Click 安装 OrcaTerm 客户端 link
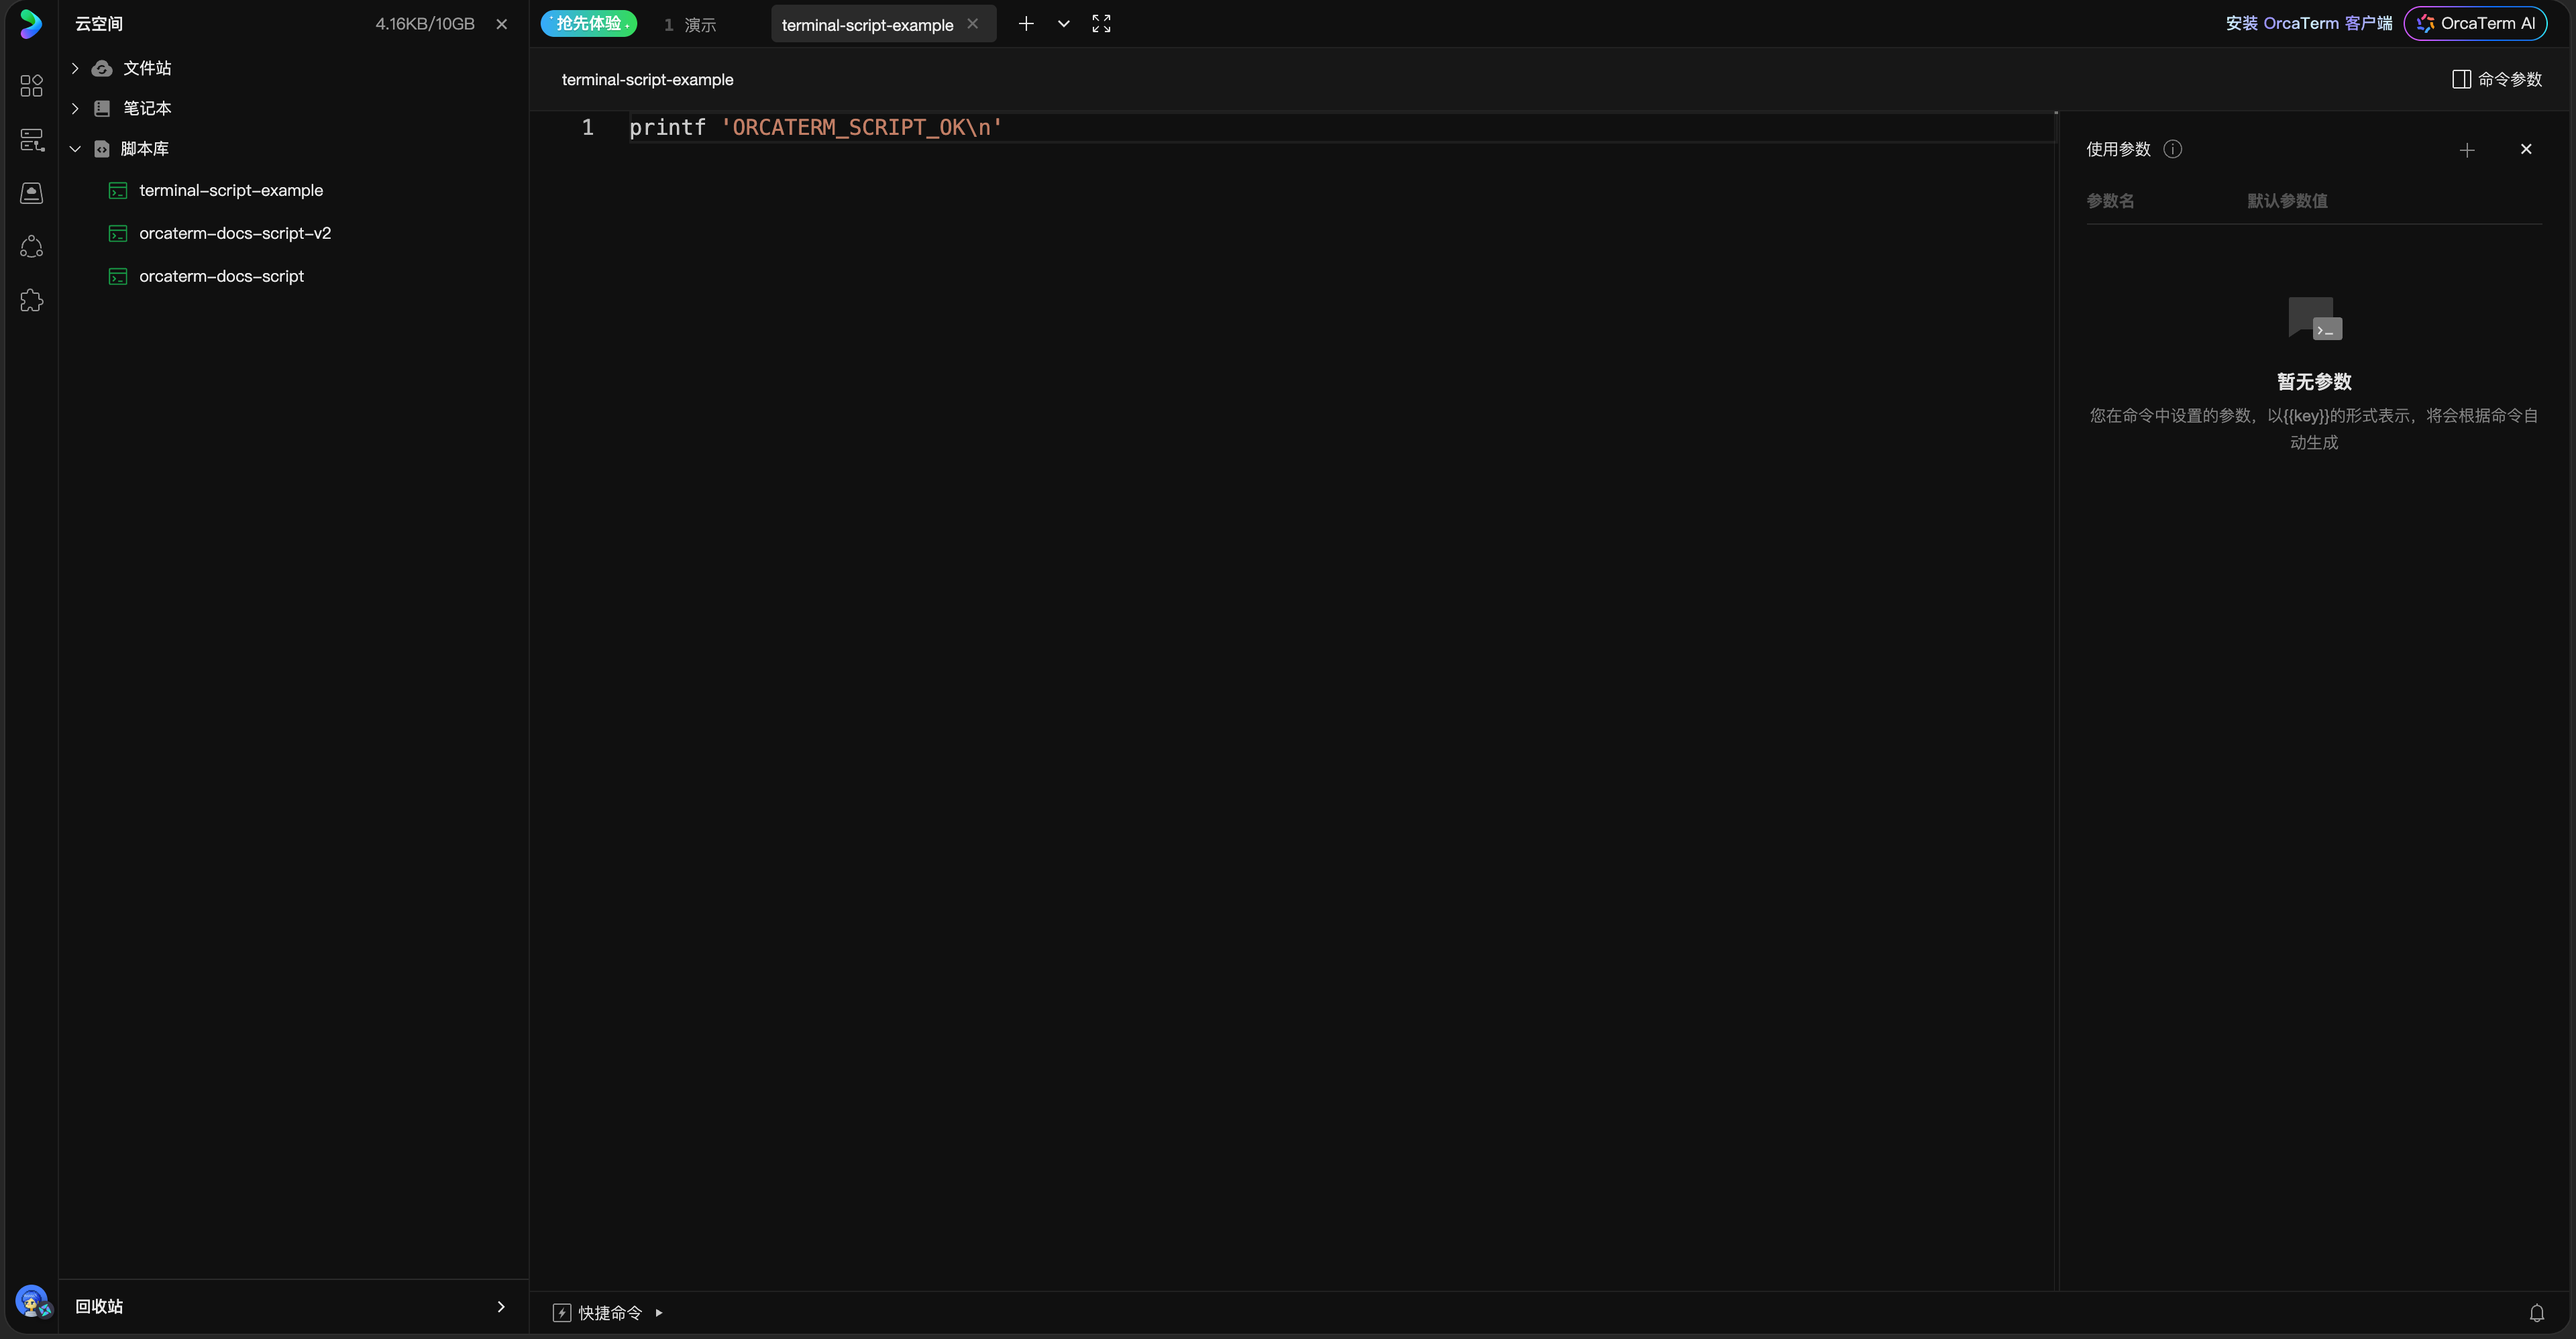Image resolution: width=2576 pixels, height=1339 pixels. tap(2308, 23)
